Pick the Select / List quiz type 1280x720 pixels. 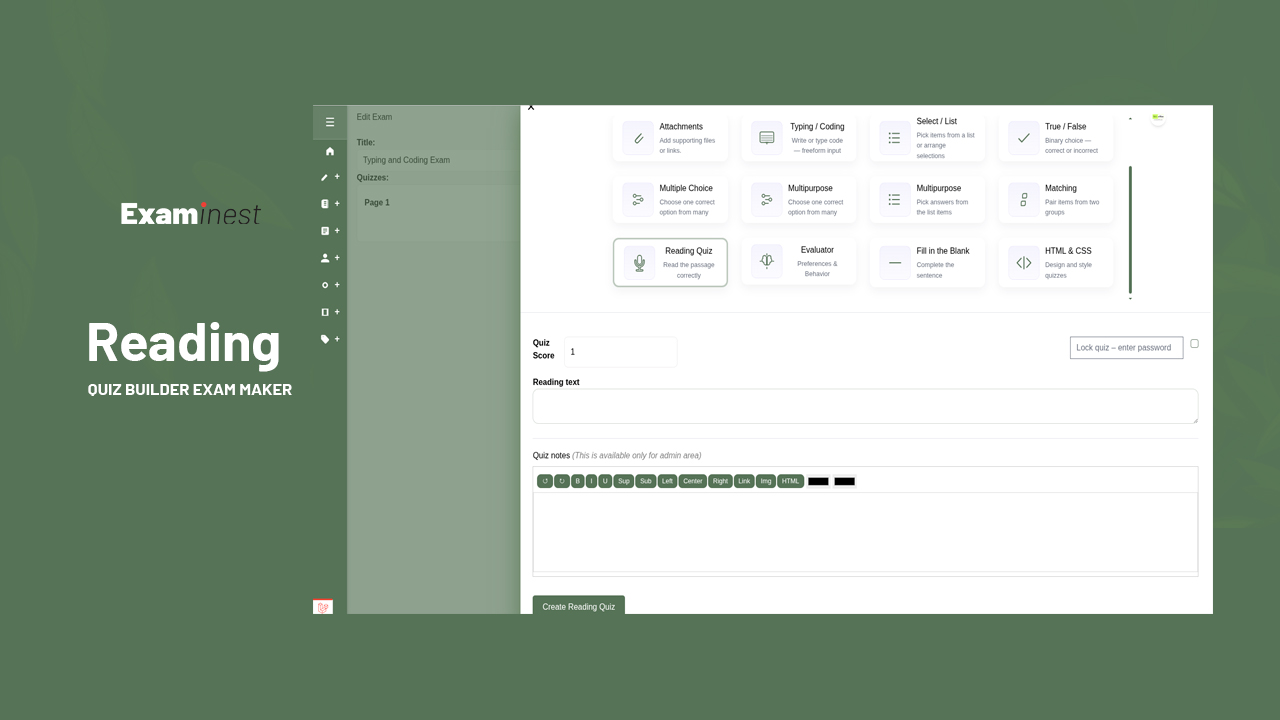pos(927,138)
